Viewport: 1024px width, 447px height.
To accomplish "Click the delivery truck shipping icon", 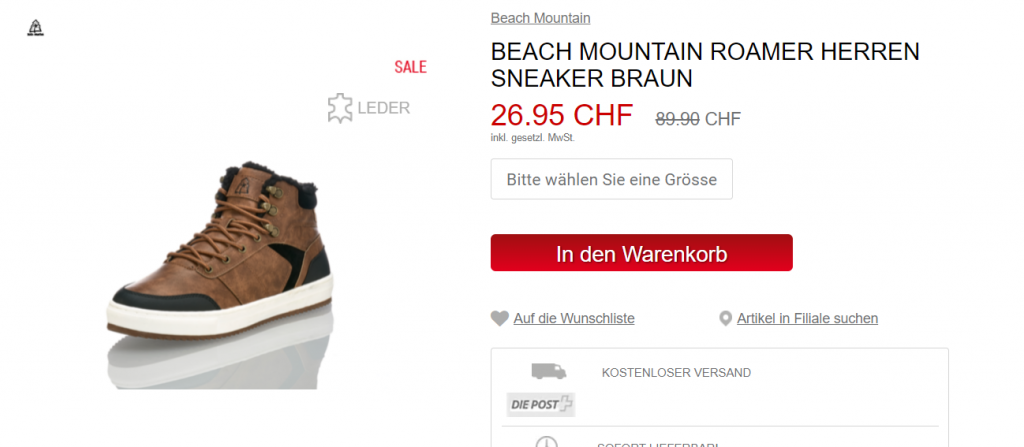I will (549, 371).
